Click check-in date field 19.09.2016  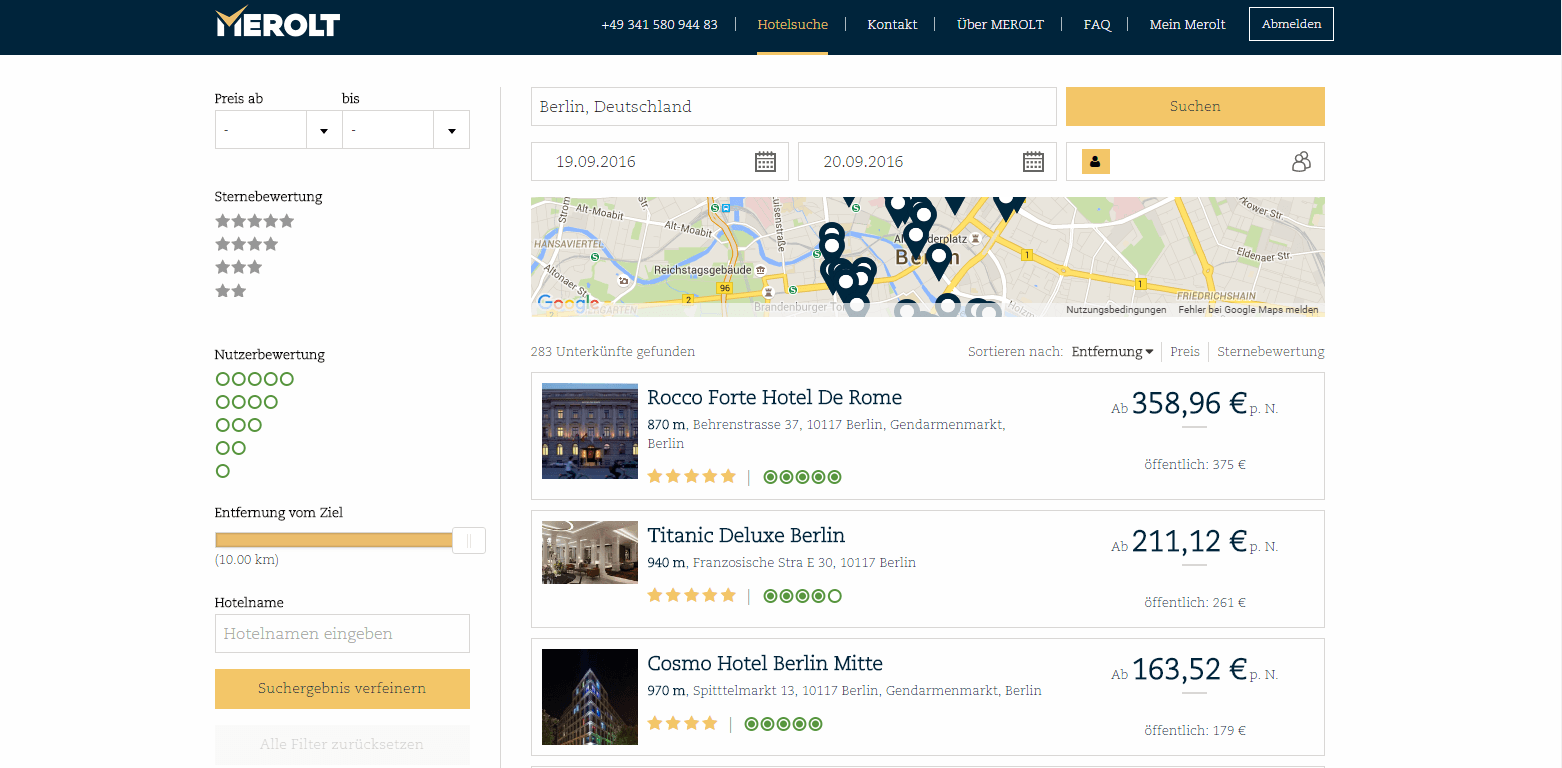(660, 161)
